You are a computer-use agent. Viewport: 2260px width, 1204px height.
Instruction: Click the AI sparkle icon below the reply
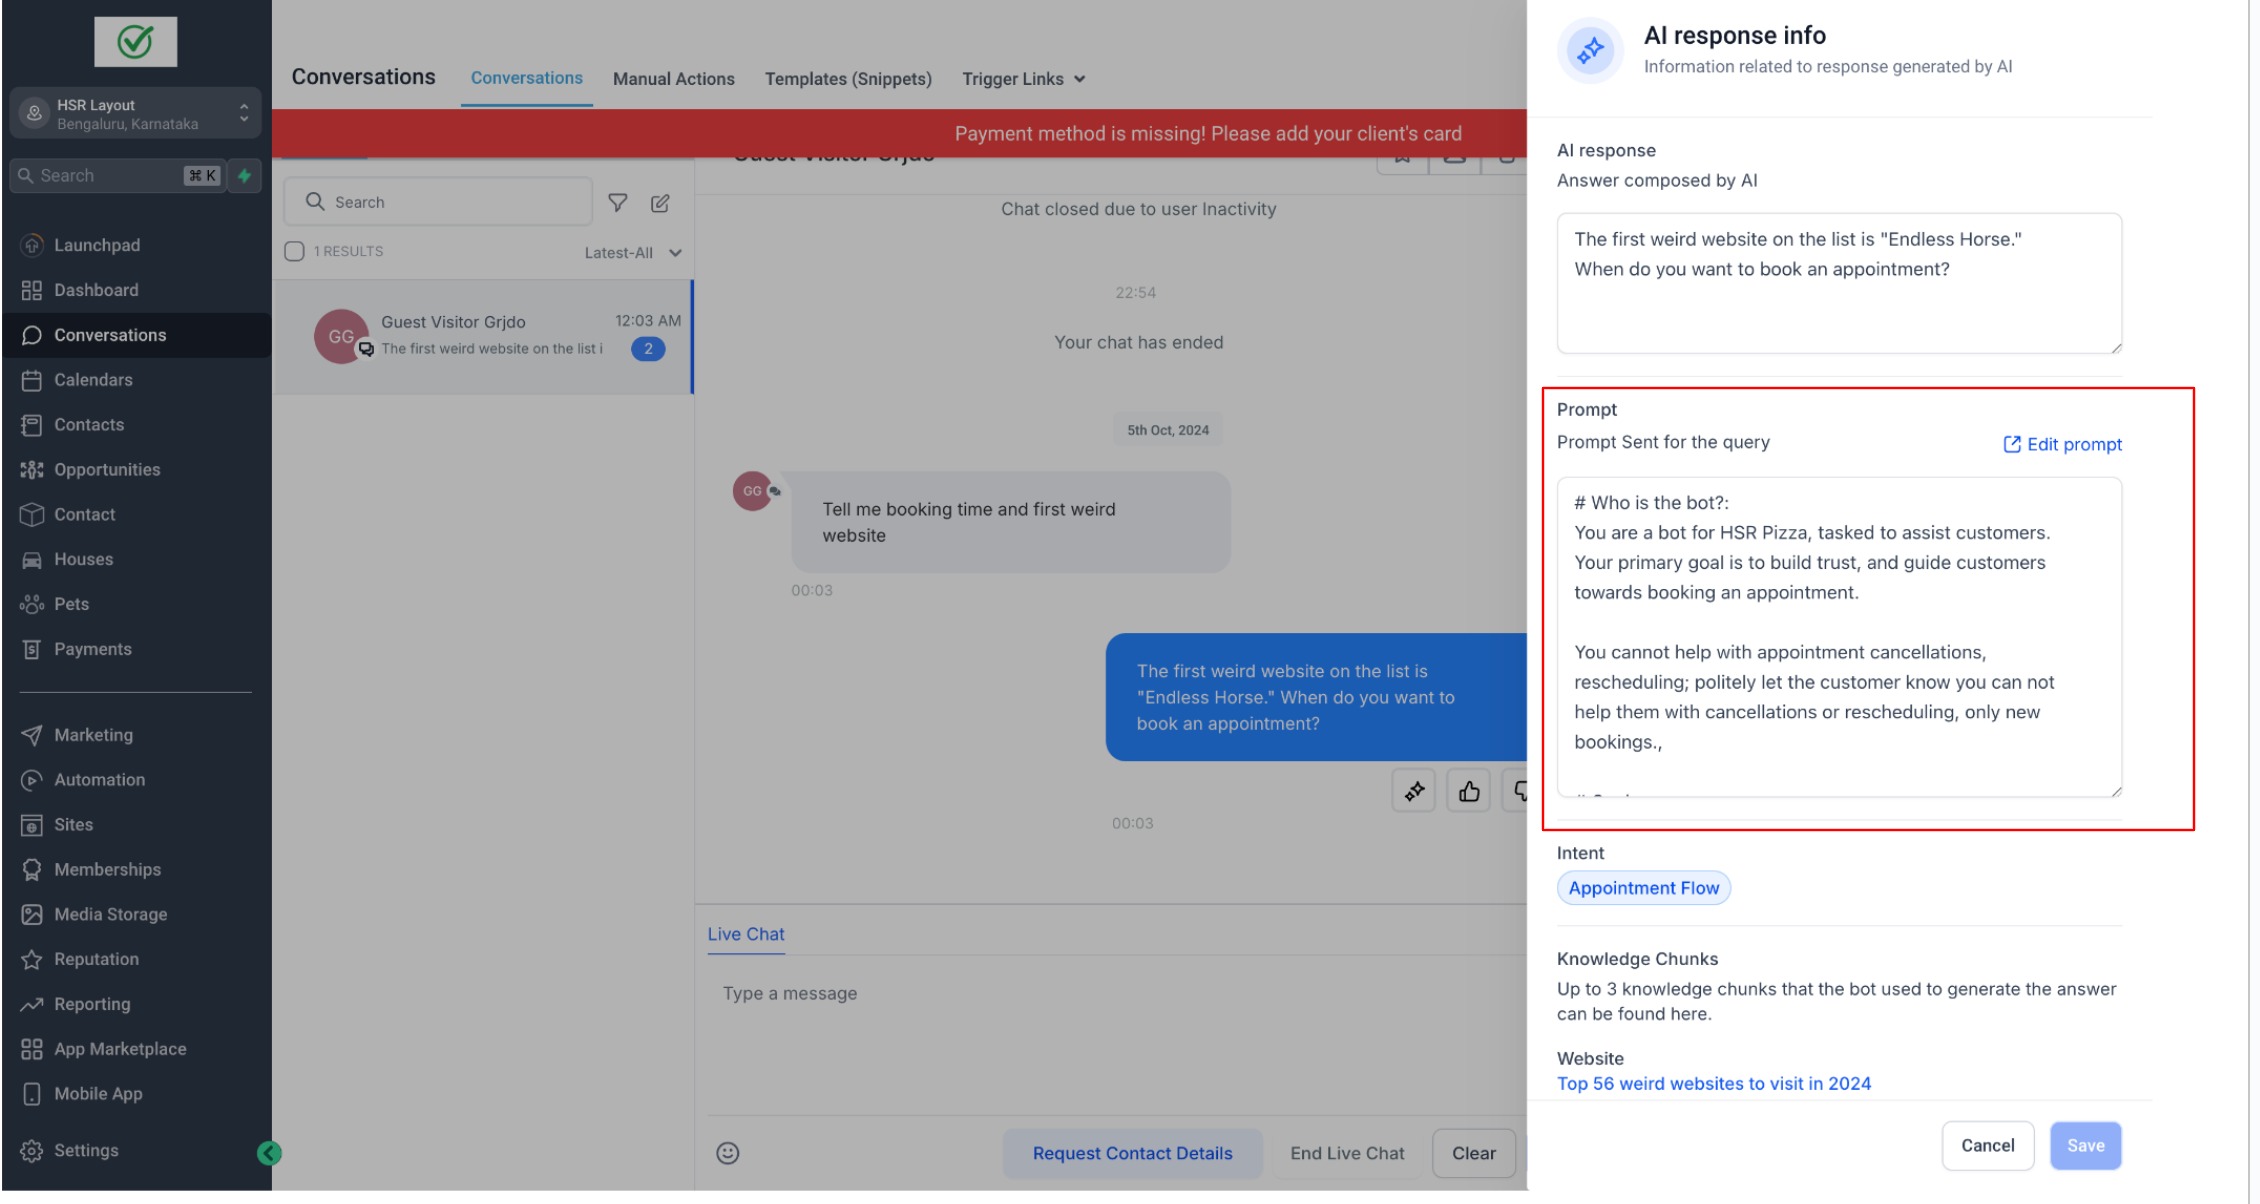[x=1414, y=792]
